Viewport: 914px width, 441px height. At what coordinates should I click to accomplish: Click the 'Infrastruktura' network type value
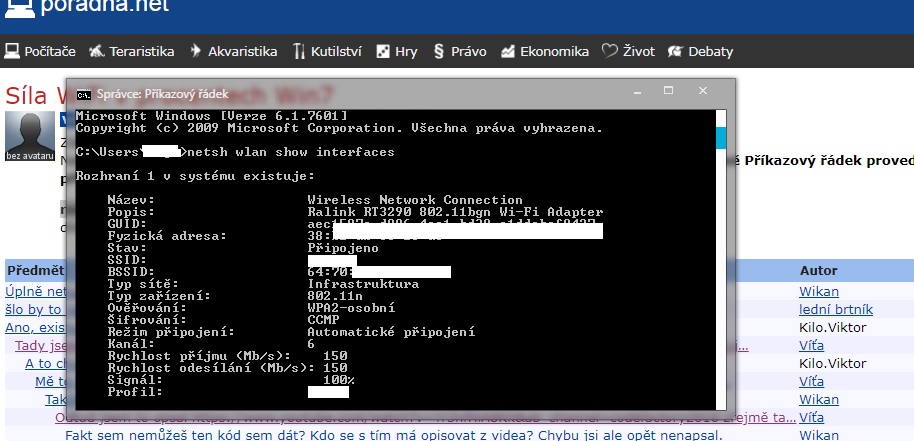[363, 284]
